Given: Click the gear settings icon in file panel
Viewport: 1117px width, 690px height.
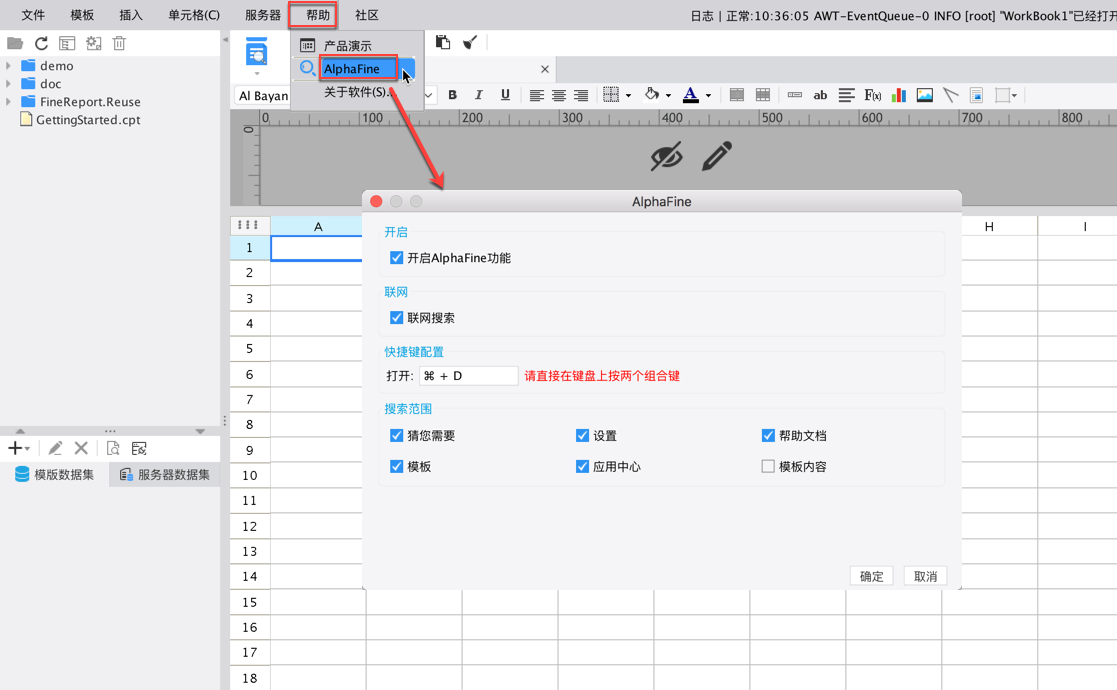Looking at the screenshot, I should tap(93, 43).
